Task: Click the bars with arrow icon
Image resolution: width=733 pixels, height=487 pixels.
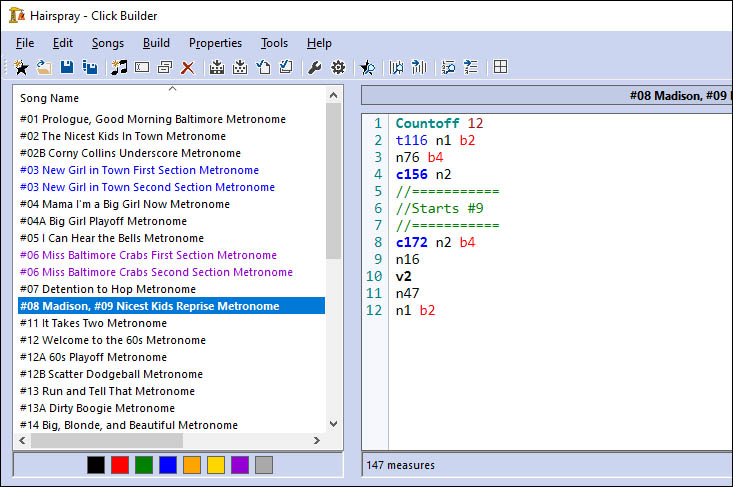Action: point(419,67)
